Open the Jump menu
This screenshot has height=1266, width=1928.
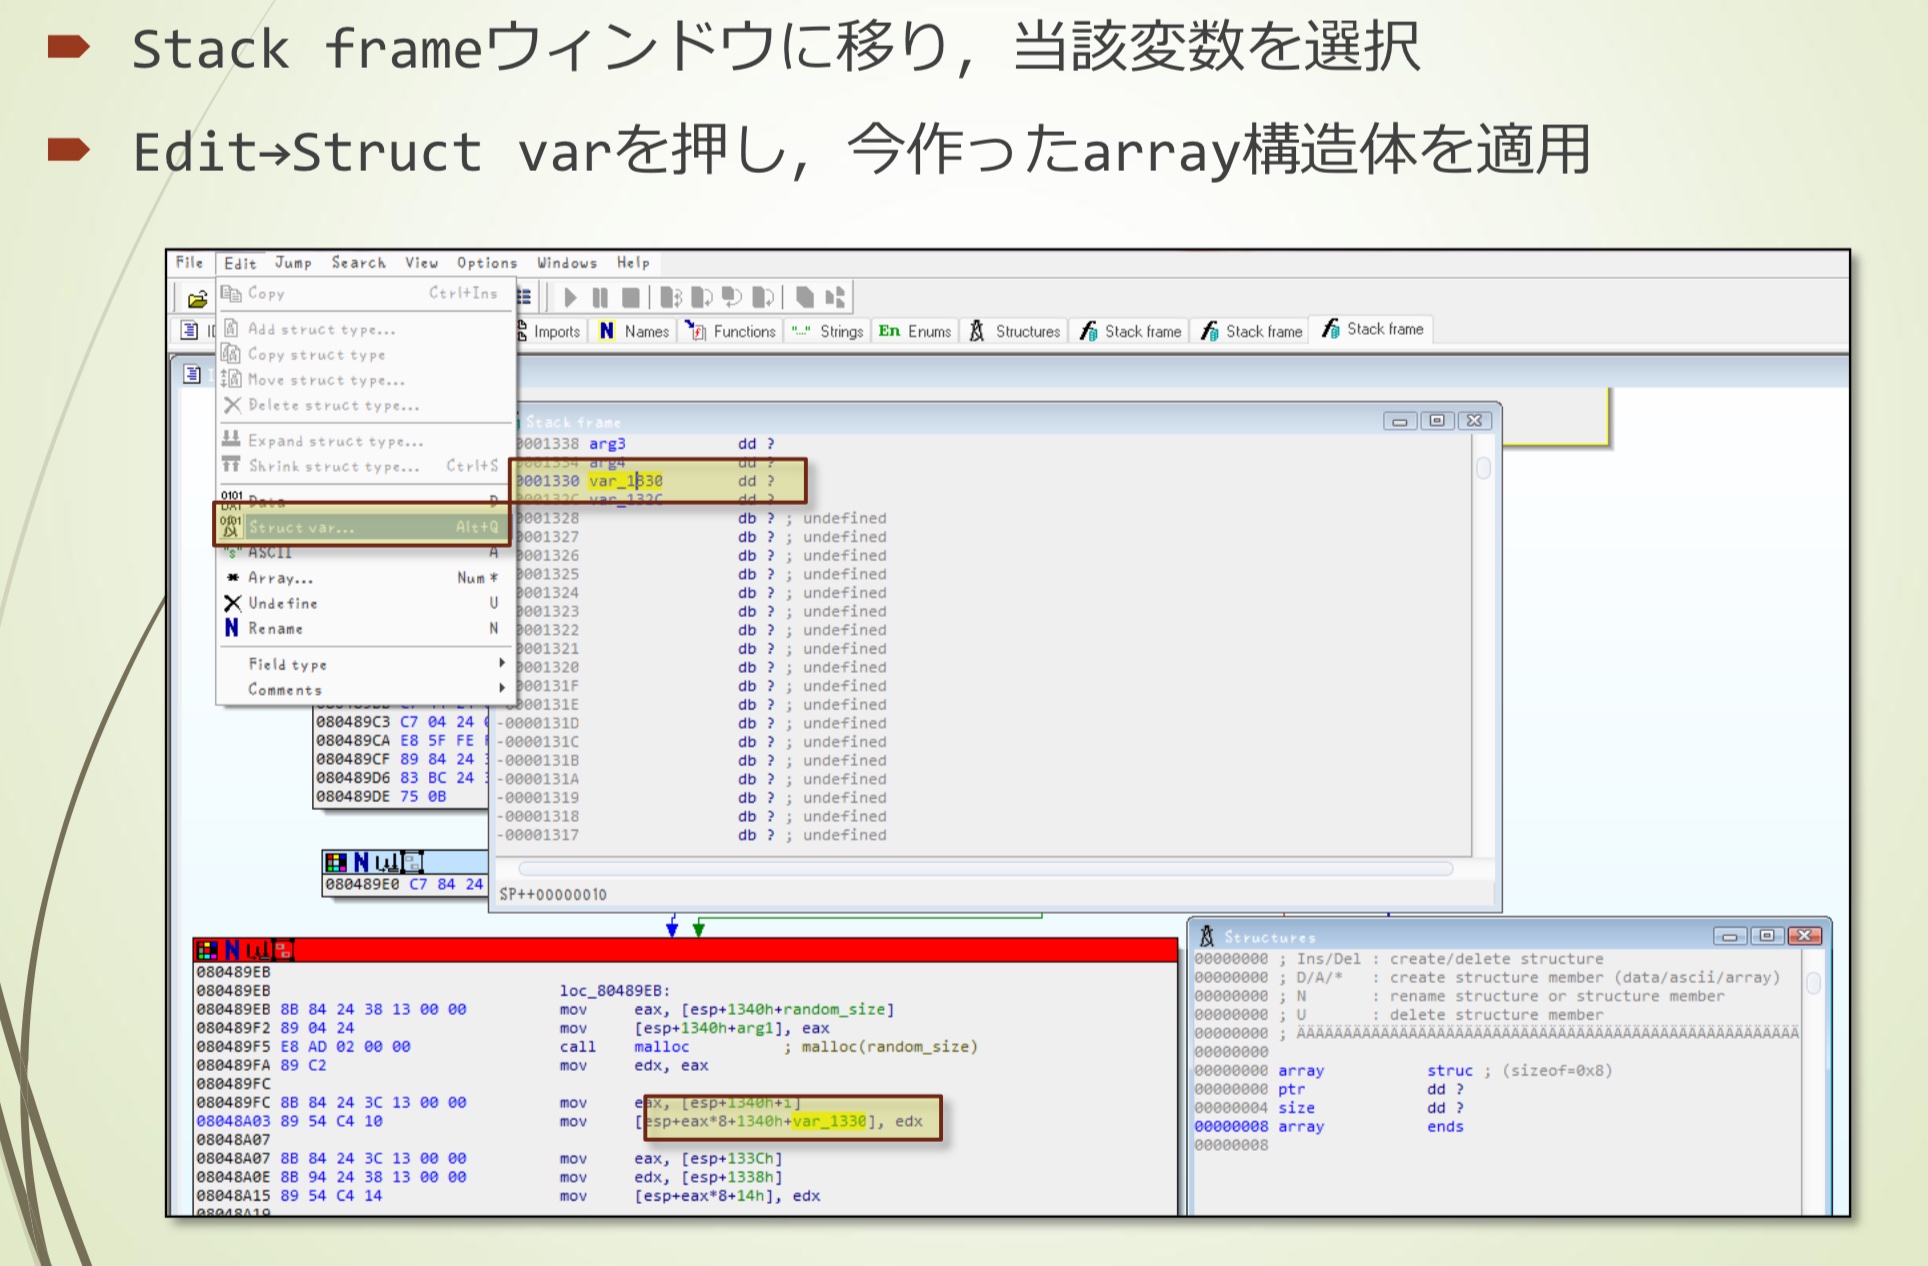293,263
